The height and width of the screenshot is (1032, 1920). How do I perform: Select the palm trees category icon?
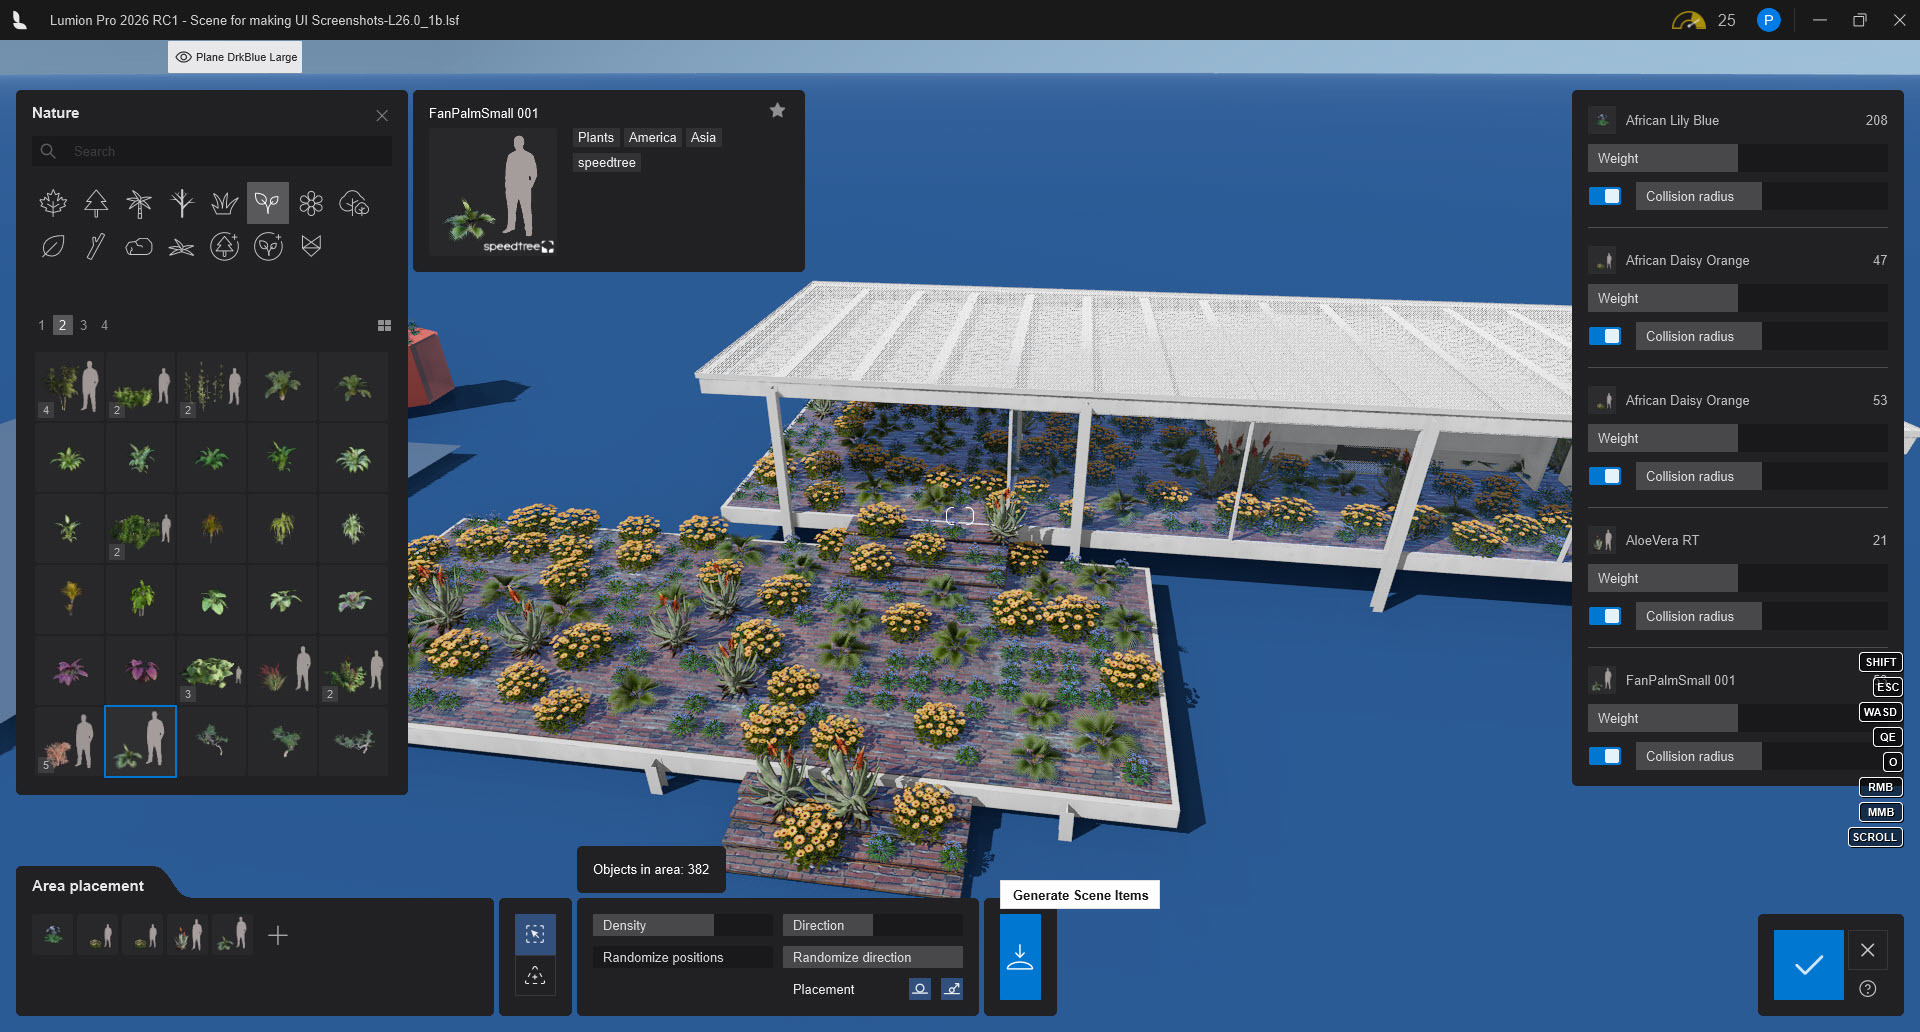pyautogui.click(x=139, y=204)
